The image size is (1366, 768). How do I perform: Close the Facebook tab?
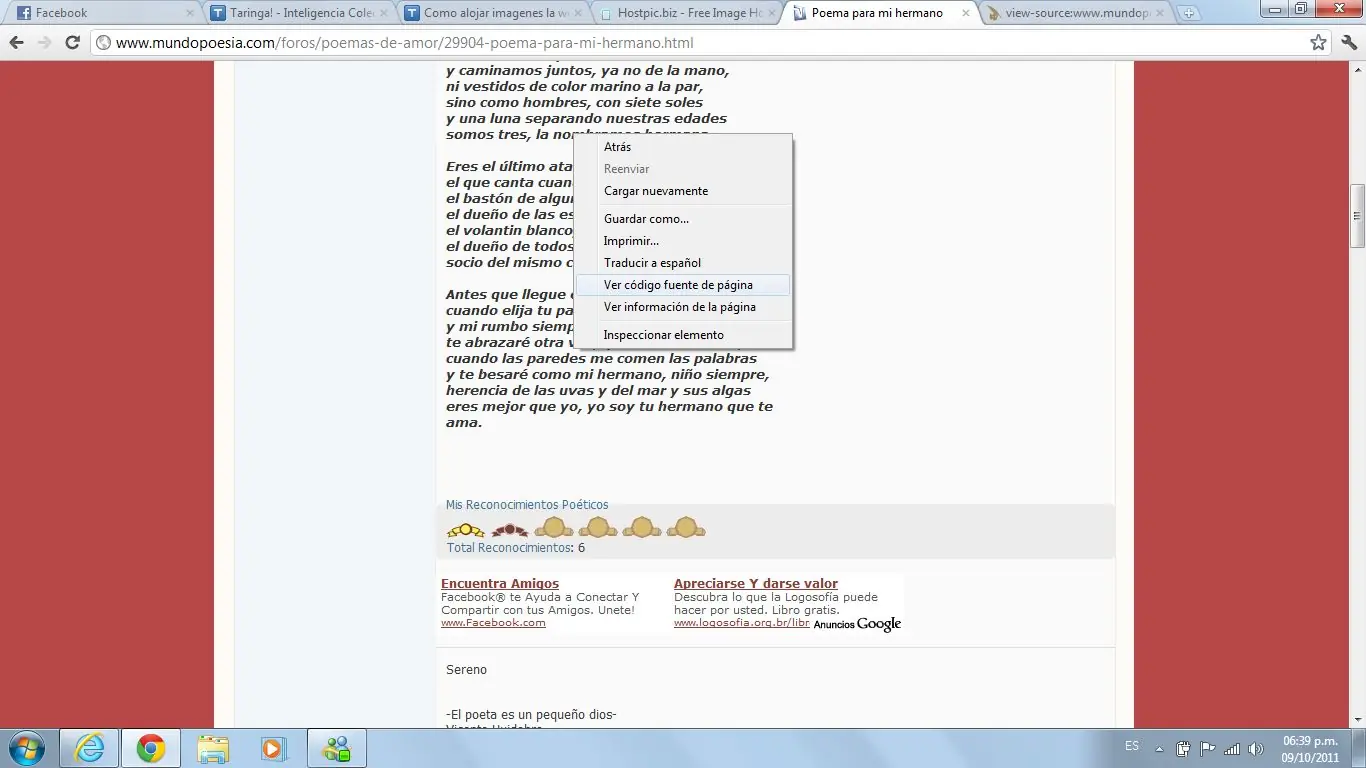[x=190, y=14]
